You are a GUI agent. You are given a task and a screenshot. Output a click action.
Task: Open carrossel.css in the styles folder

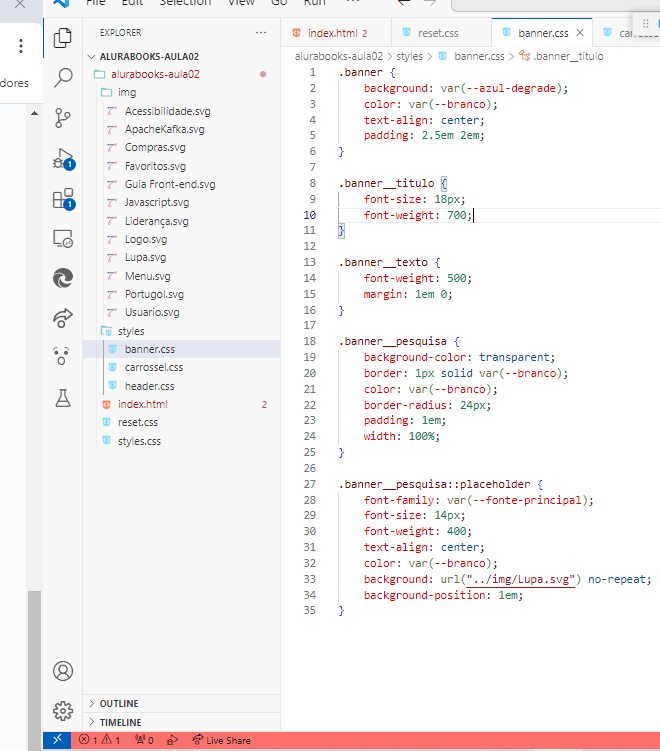tap(154, 368)
